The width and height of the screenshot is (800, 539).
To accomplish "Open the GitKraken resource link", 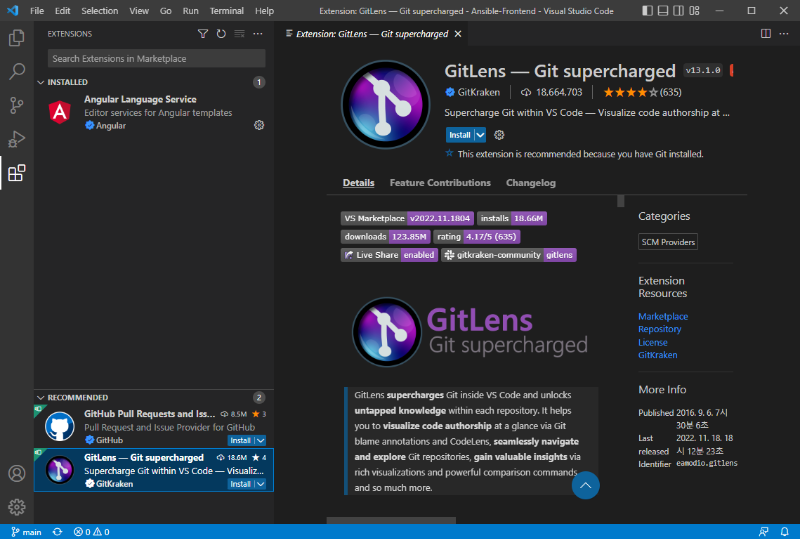I will 658,355.
